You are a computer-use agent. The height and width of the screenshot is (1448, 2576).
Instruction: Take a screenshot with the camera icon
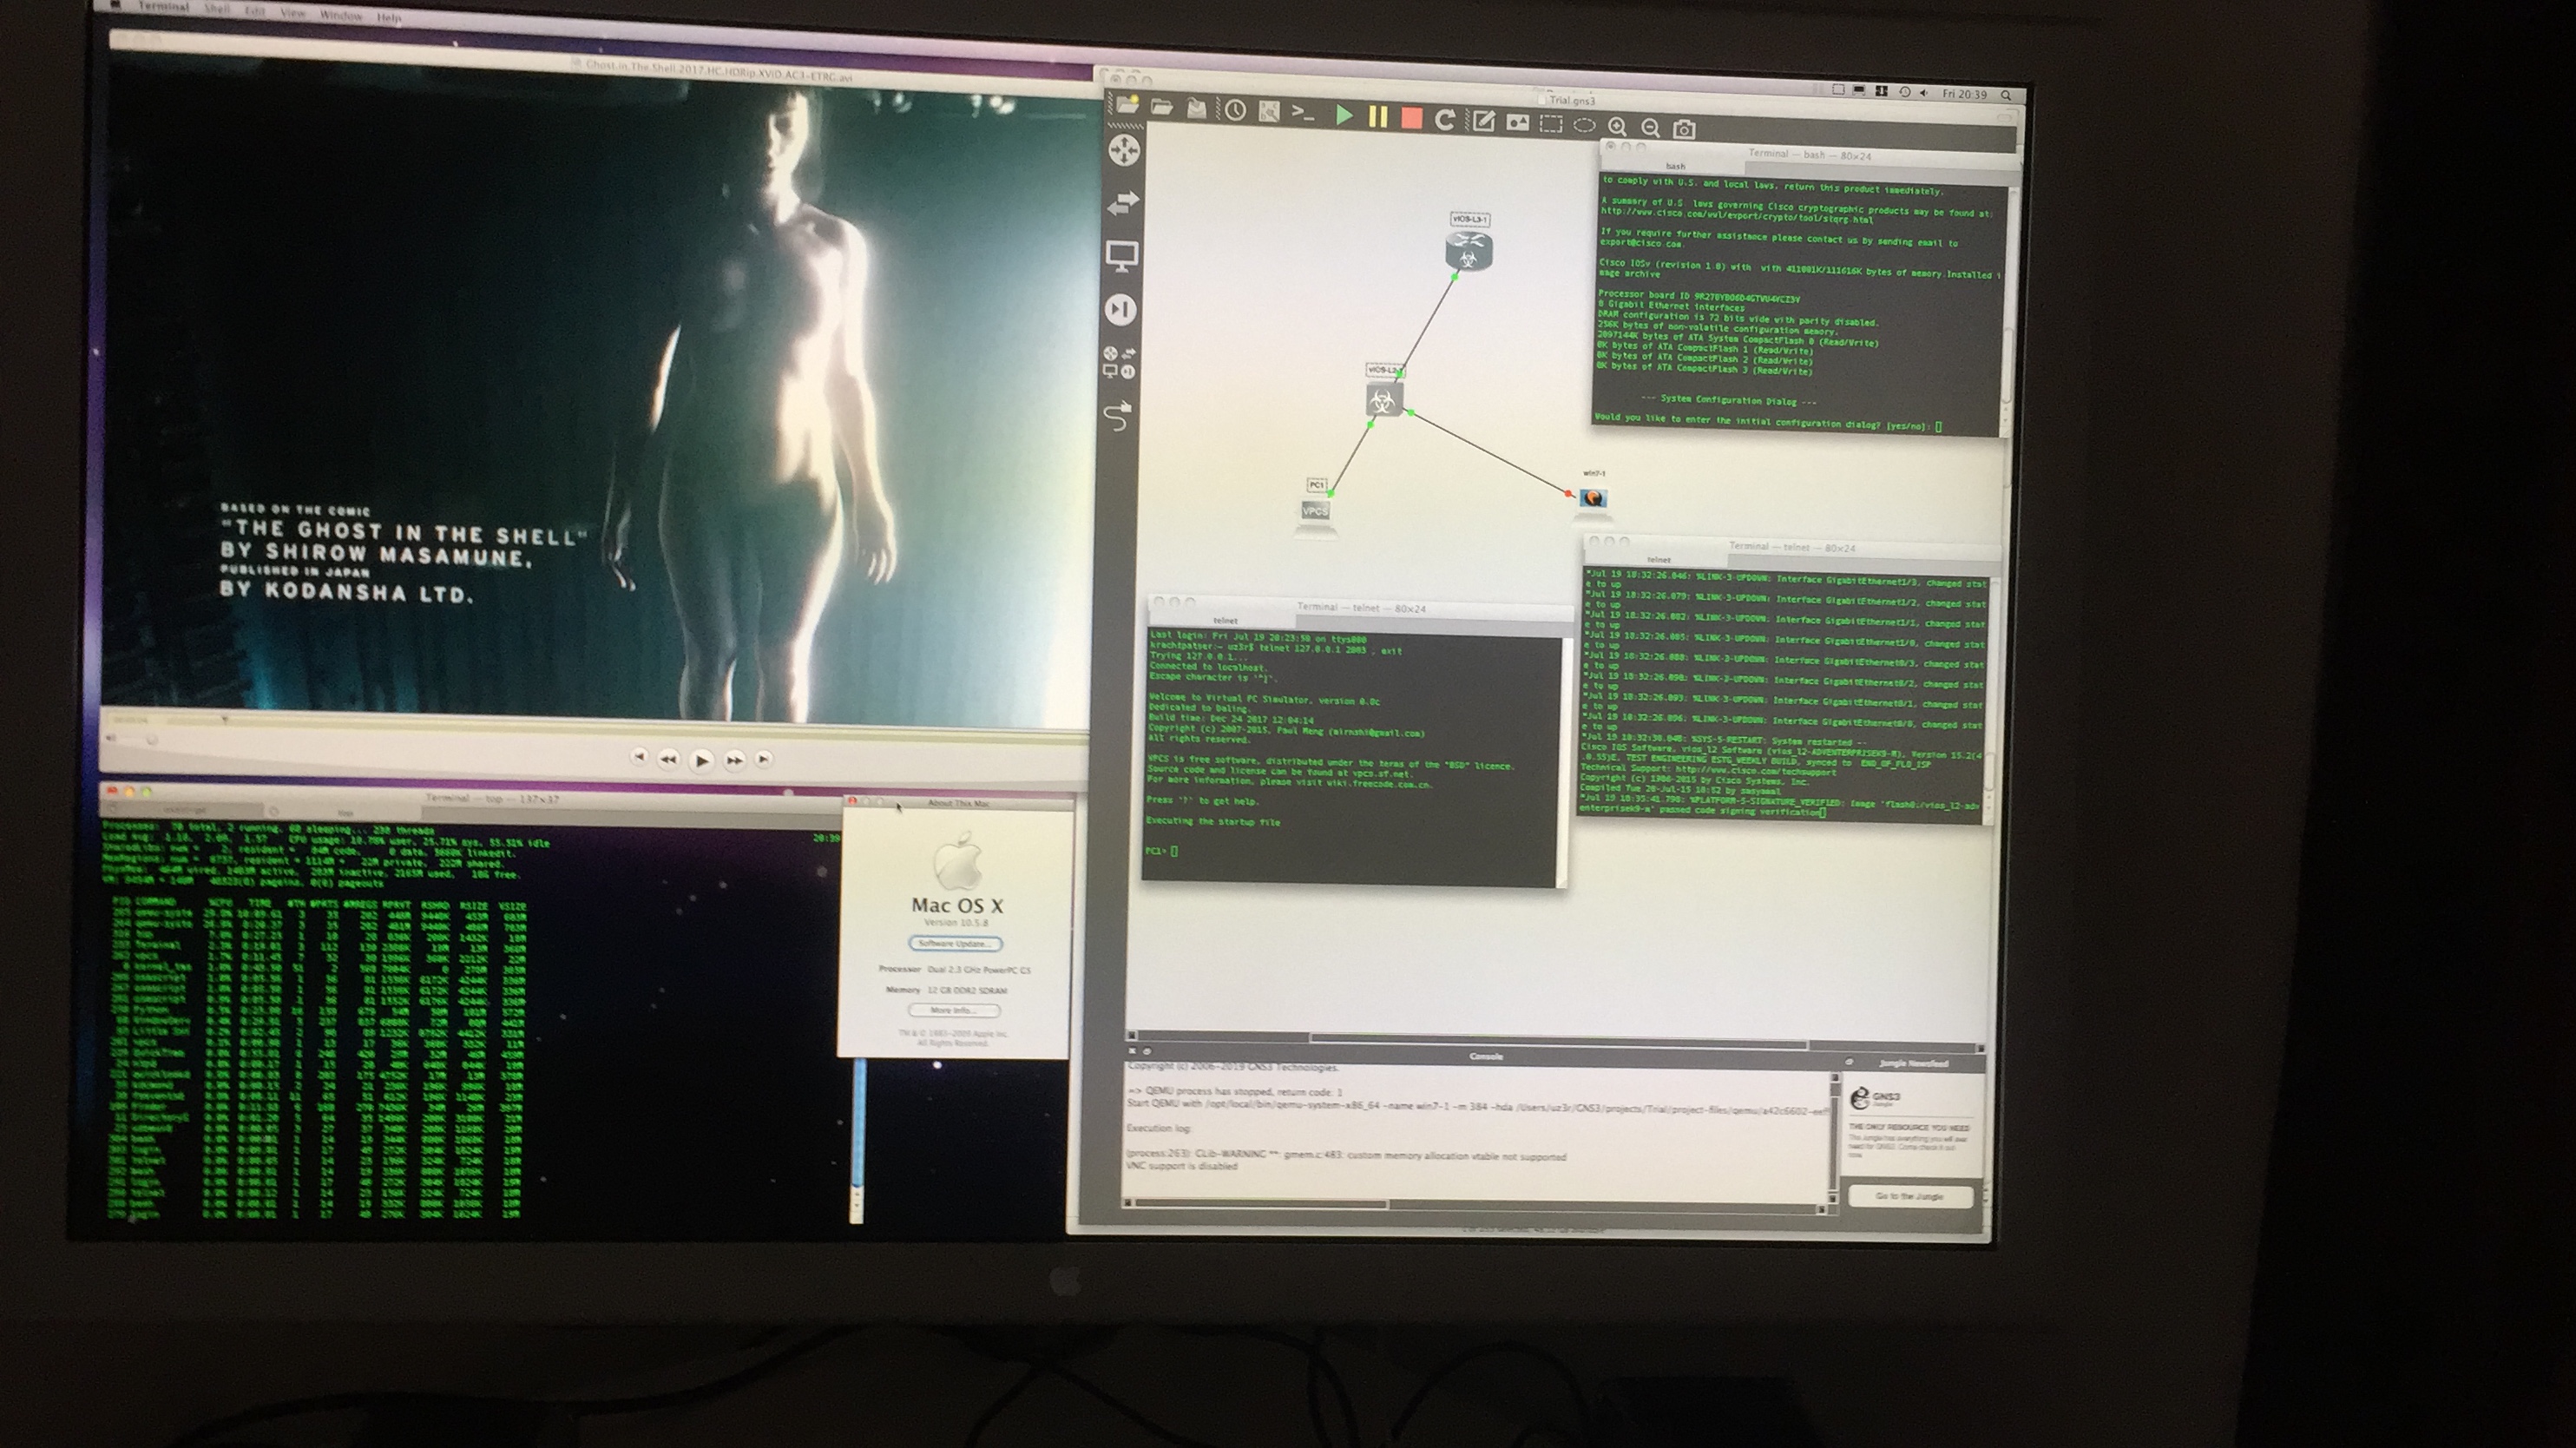1685,129
